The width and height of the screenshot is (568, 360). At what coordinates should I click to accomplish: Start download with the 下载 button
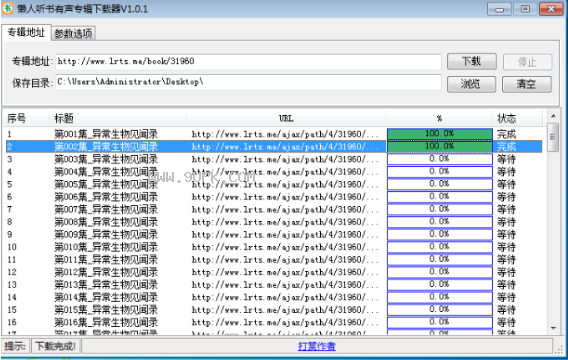coord(472,62)
